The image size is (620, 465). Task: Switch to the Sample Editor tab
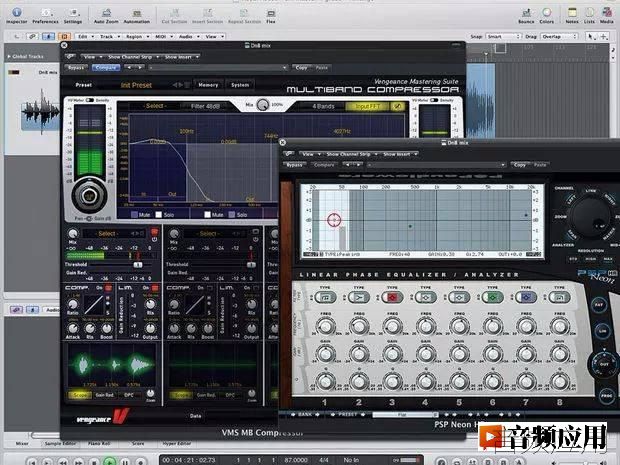click(60, 443)
